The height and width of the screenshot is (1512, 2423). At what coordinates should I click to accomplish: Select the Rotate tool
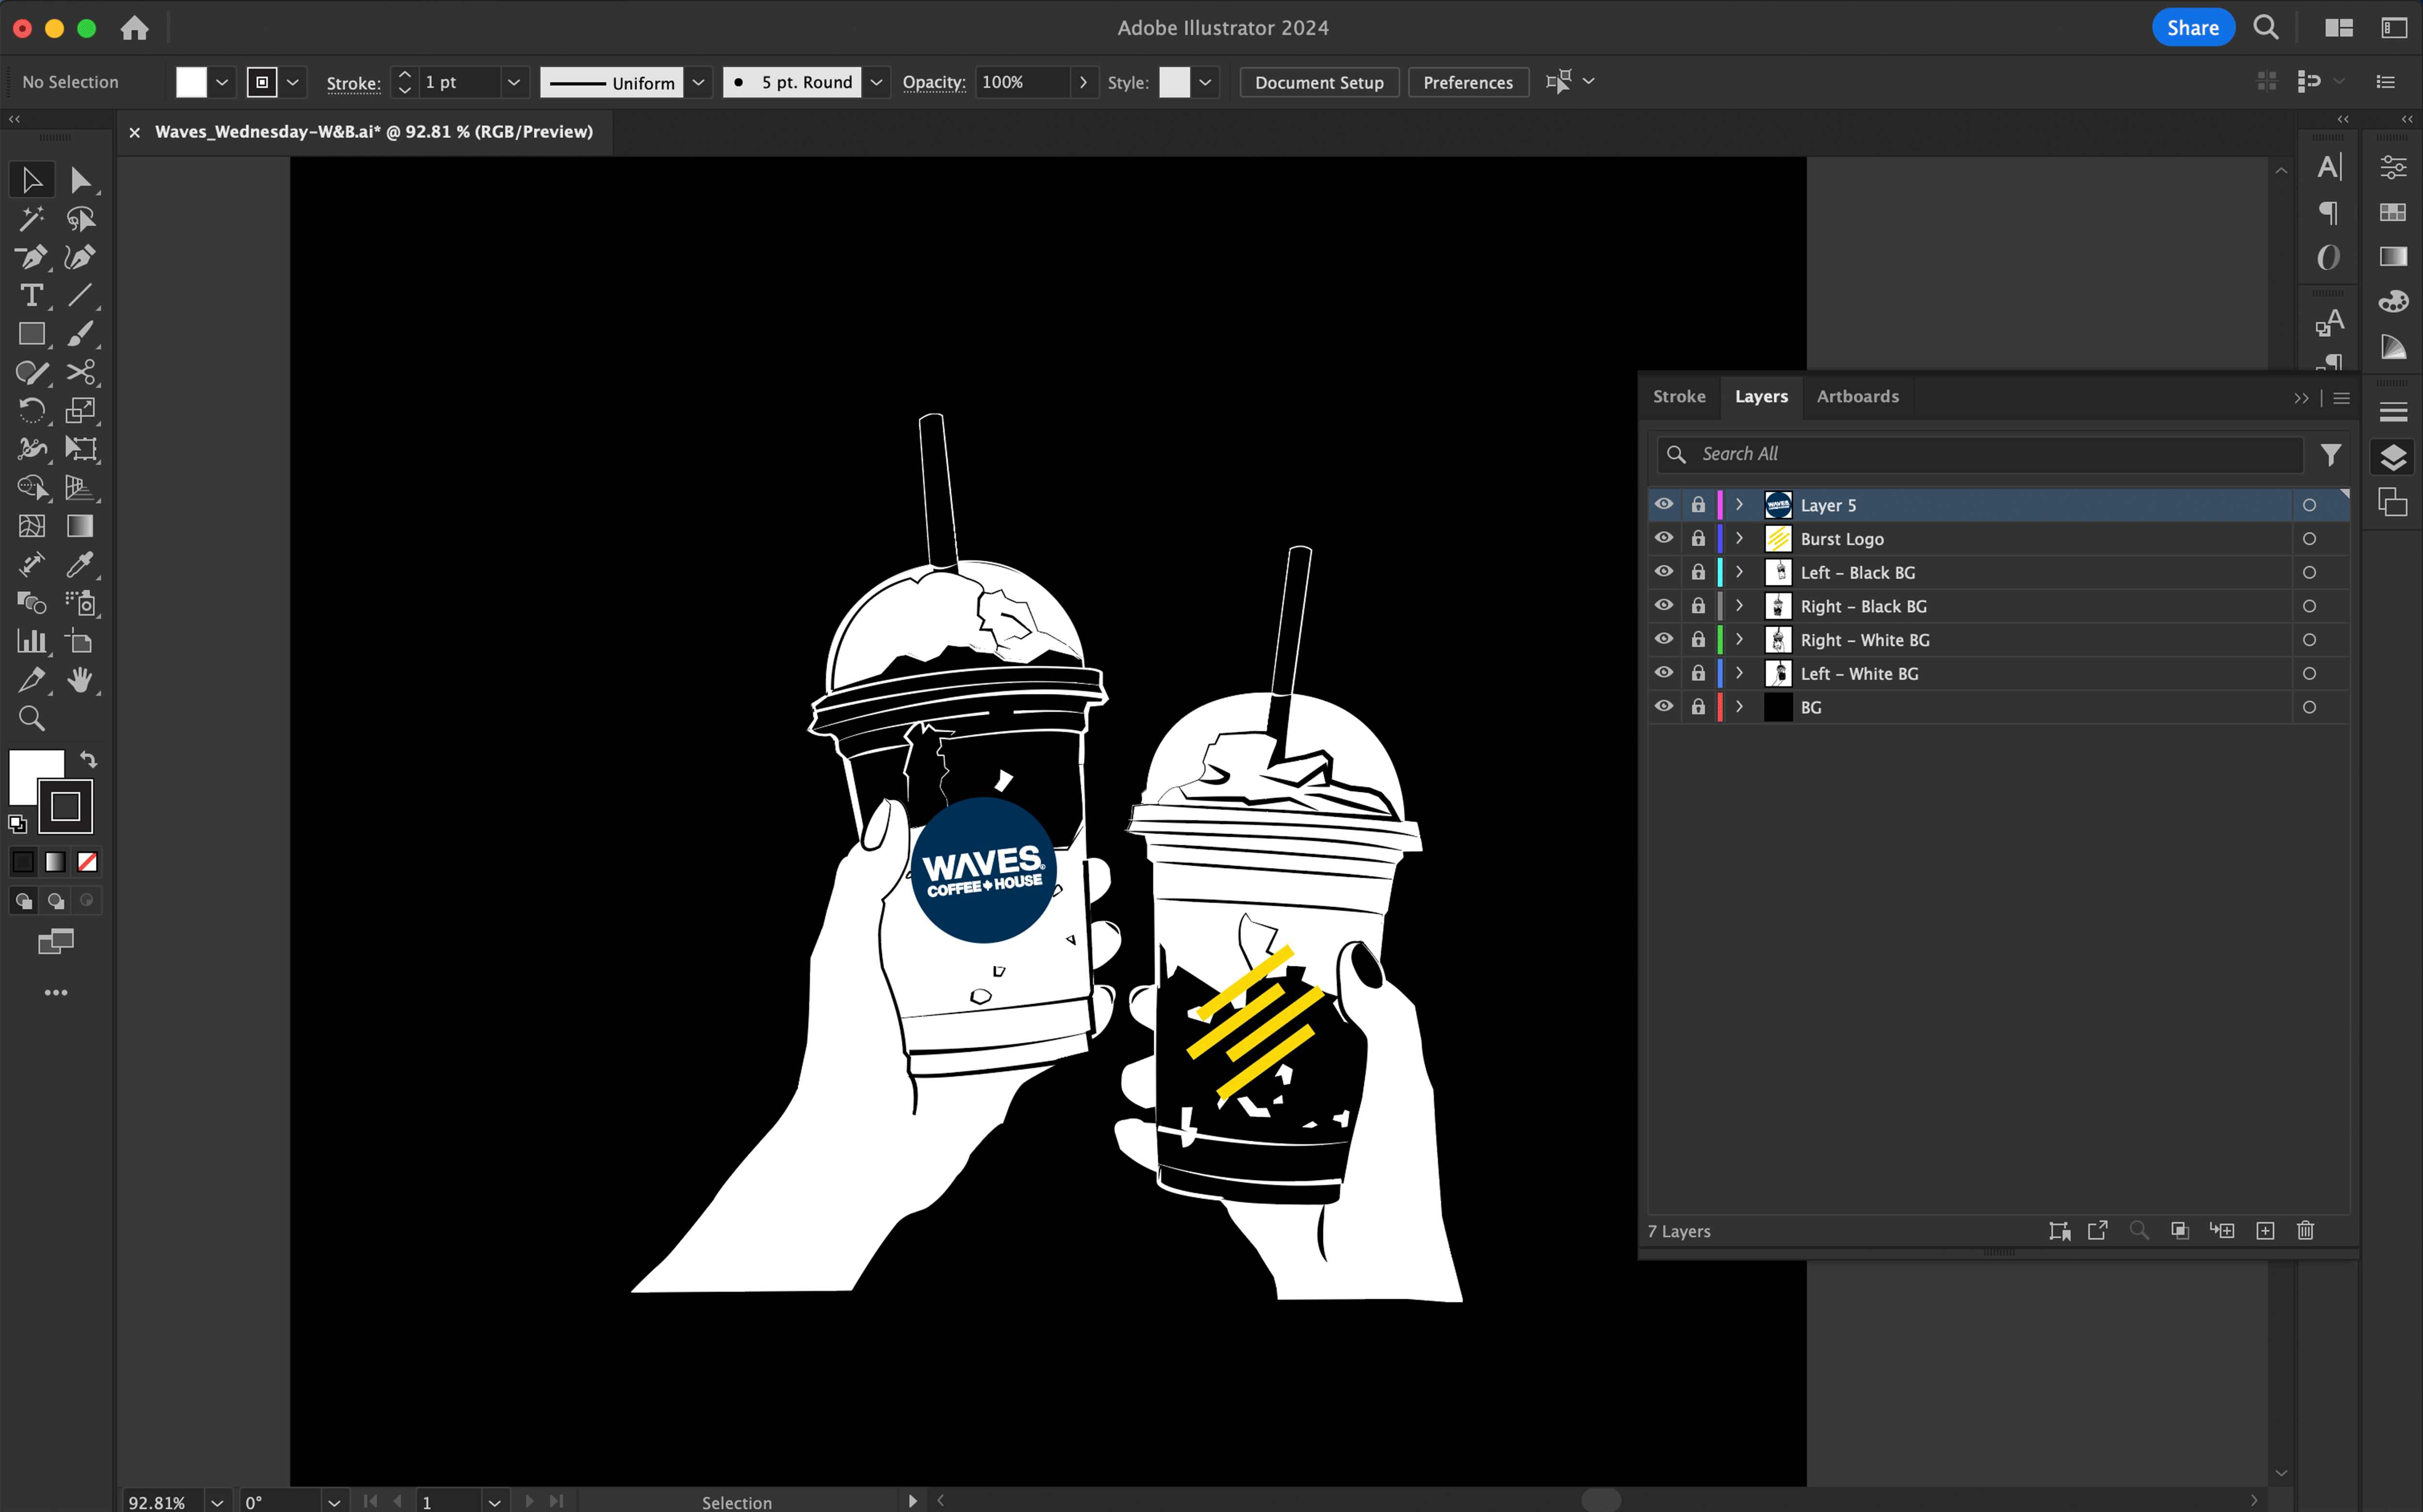(31, 409)
